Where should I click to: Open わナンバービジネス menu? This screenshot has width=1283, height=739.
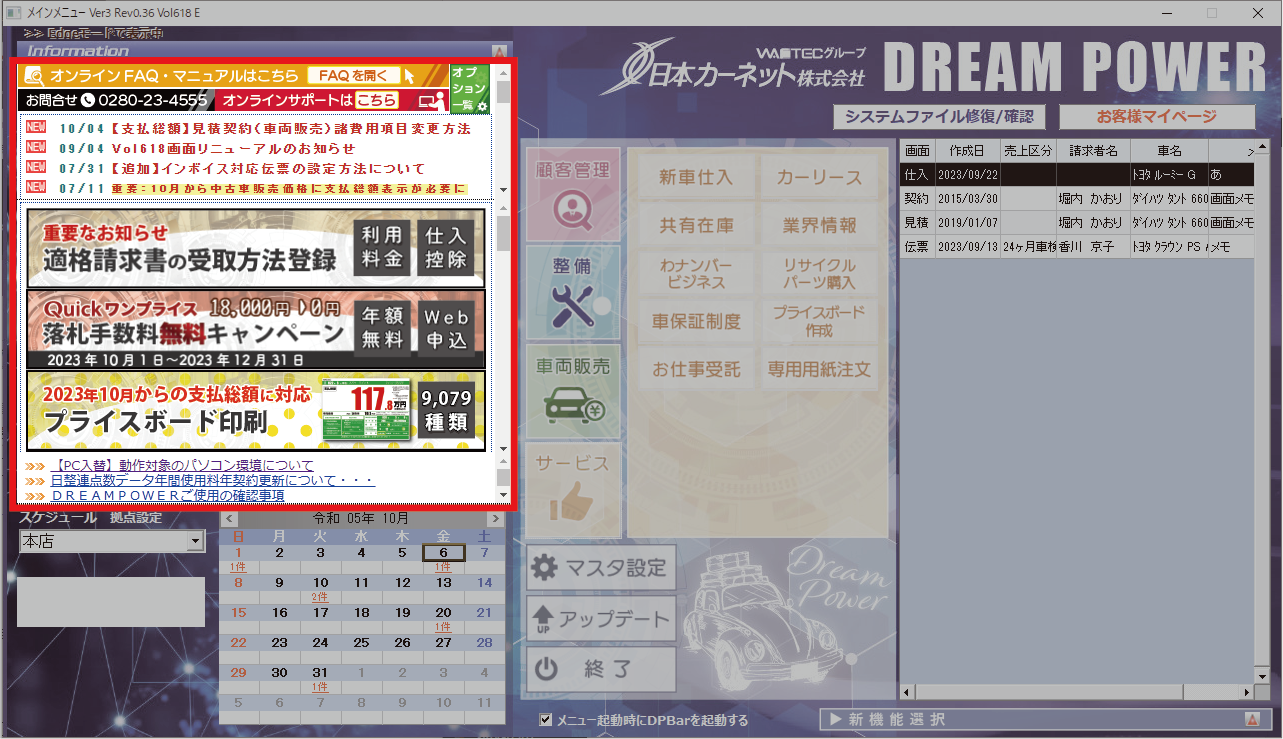coord(696,274)
